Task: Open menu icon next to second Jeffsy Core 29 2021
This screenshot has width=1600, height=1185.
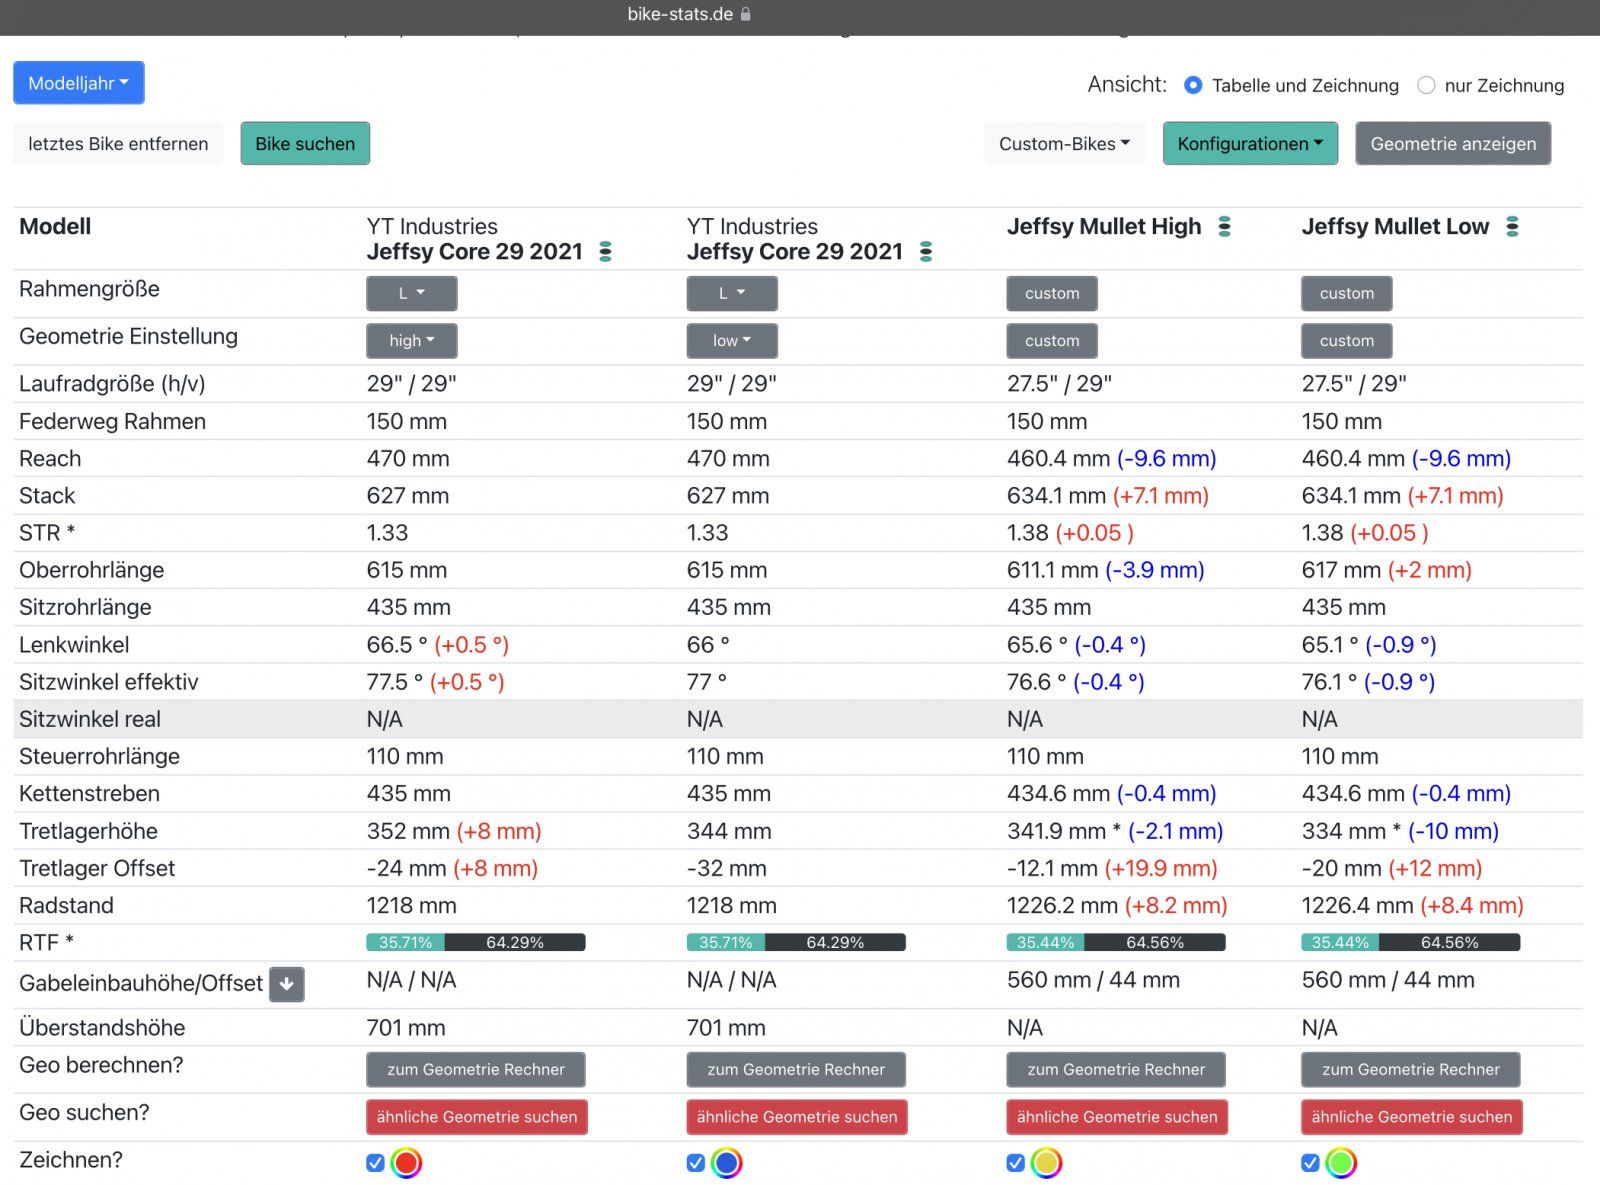Action: click(926, 252)
